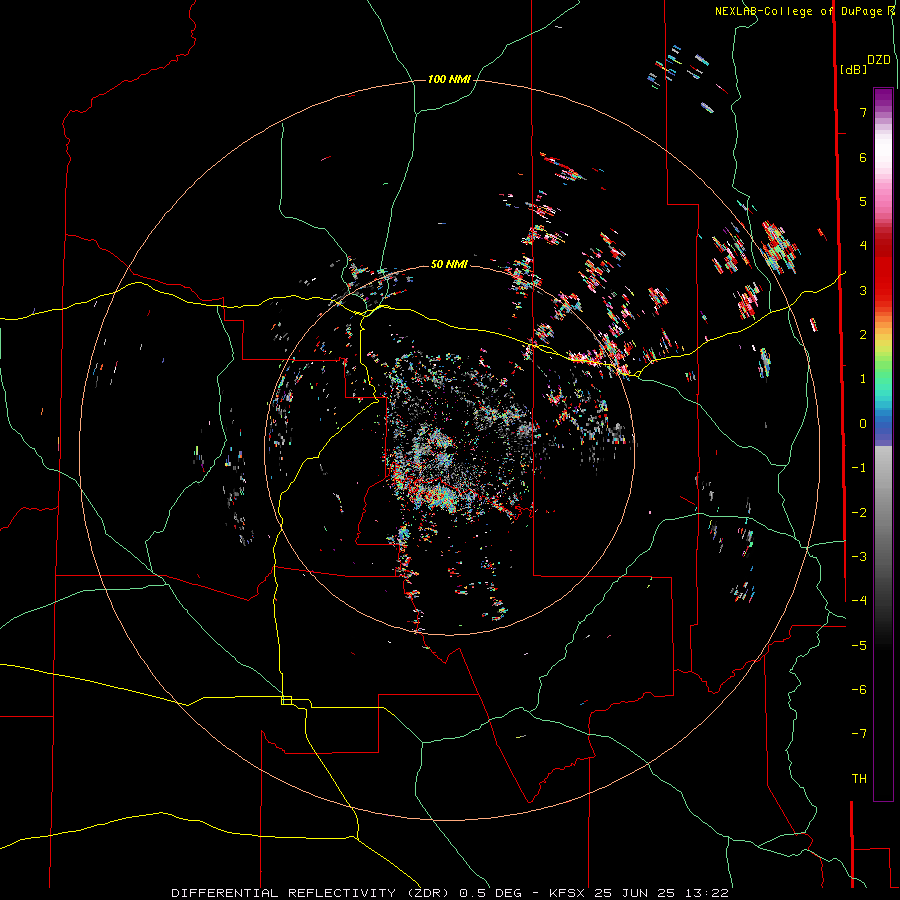The height and width of the screenshot is (900, 900).
Task: Click the small square marker on yellow highway
Action: 286,700
